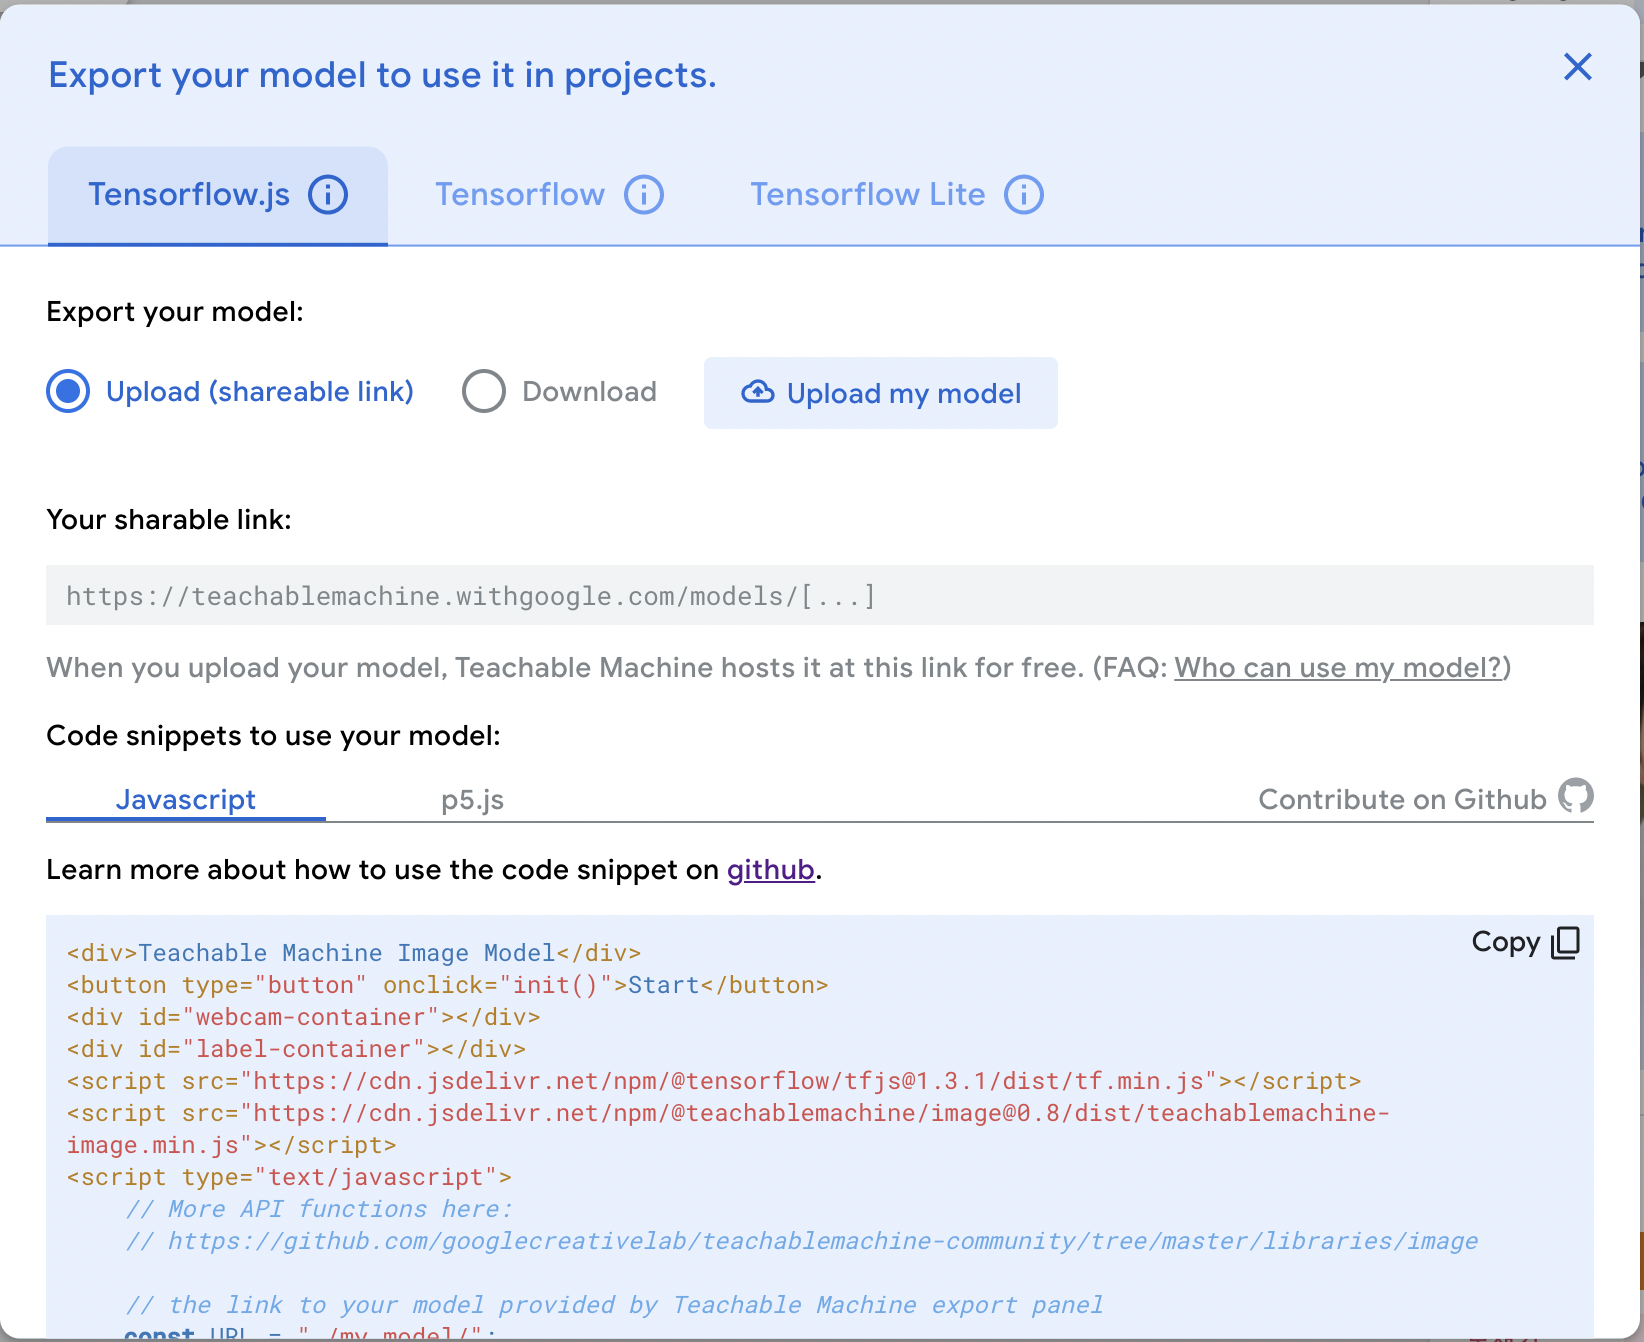Screen dimensions: 1644x1342
Task: Click the sharable link field
Action: click(820, 595)
